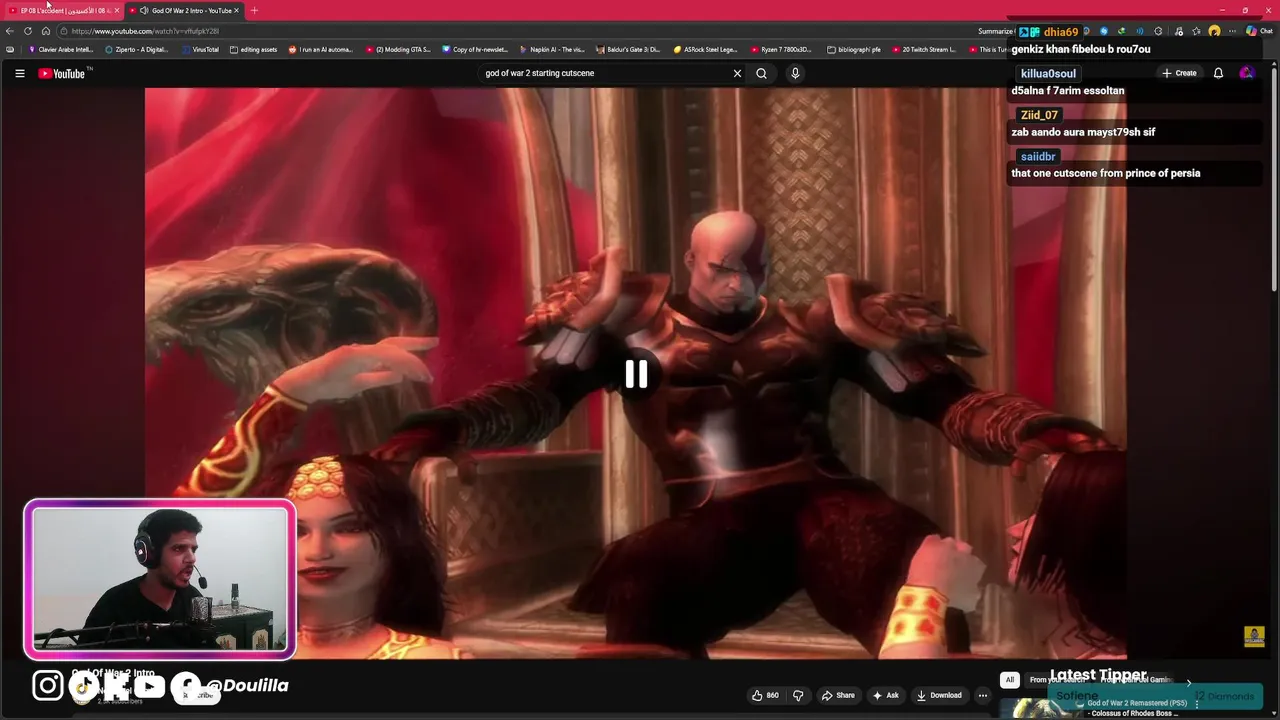The height and width of the screenshot is (720, 1280).
Task: Go back in browser history
Action: tap(10, 31)
